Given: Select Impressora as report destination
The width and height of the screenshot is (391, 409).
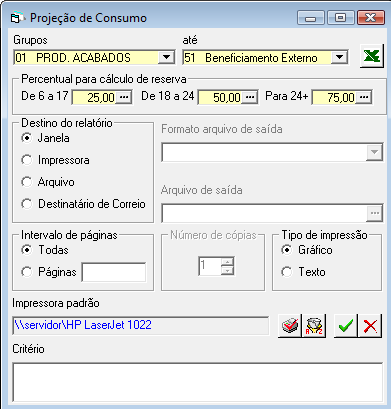Looking at the screenshot, I should pyautogui.click(x=27, y=160).
